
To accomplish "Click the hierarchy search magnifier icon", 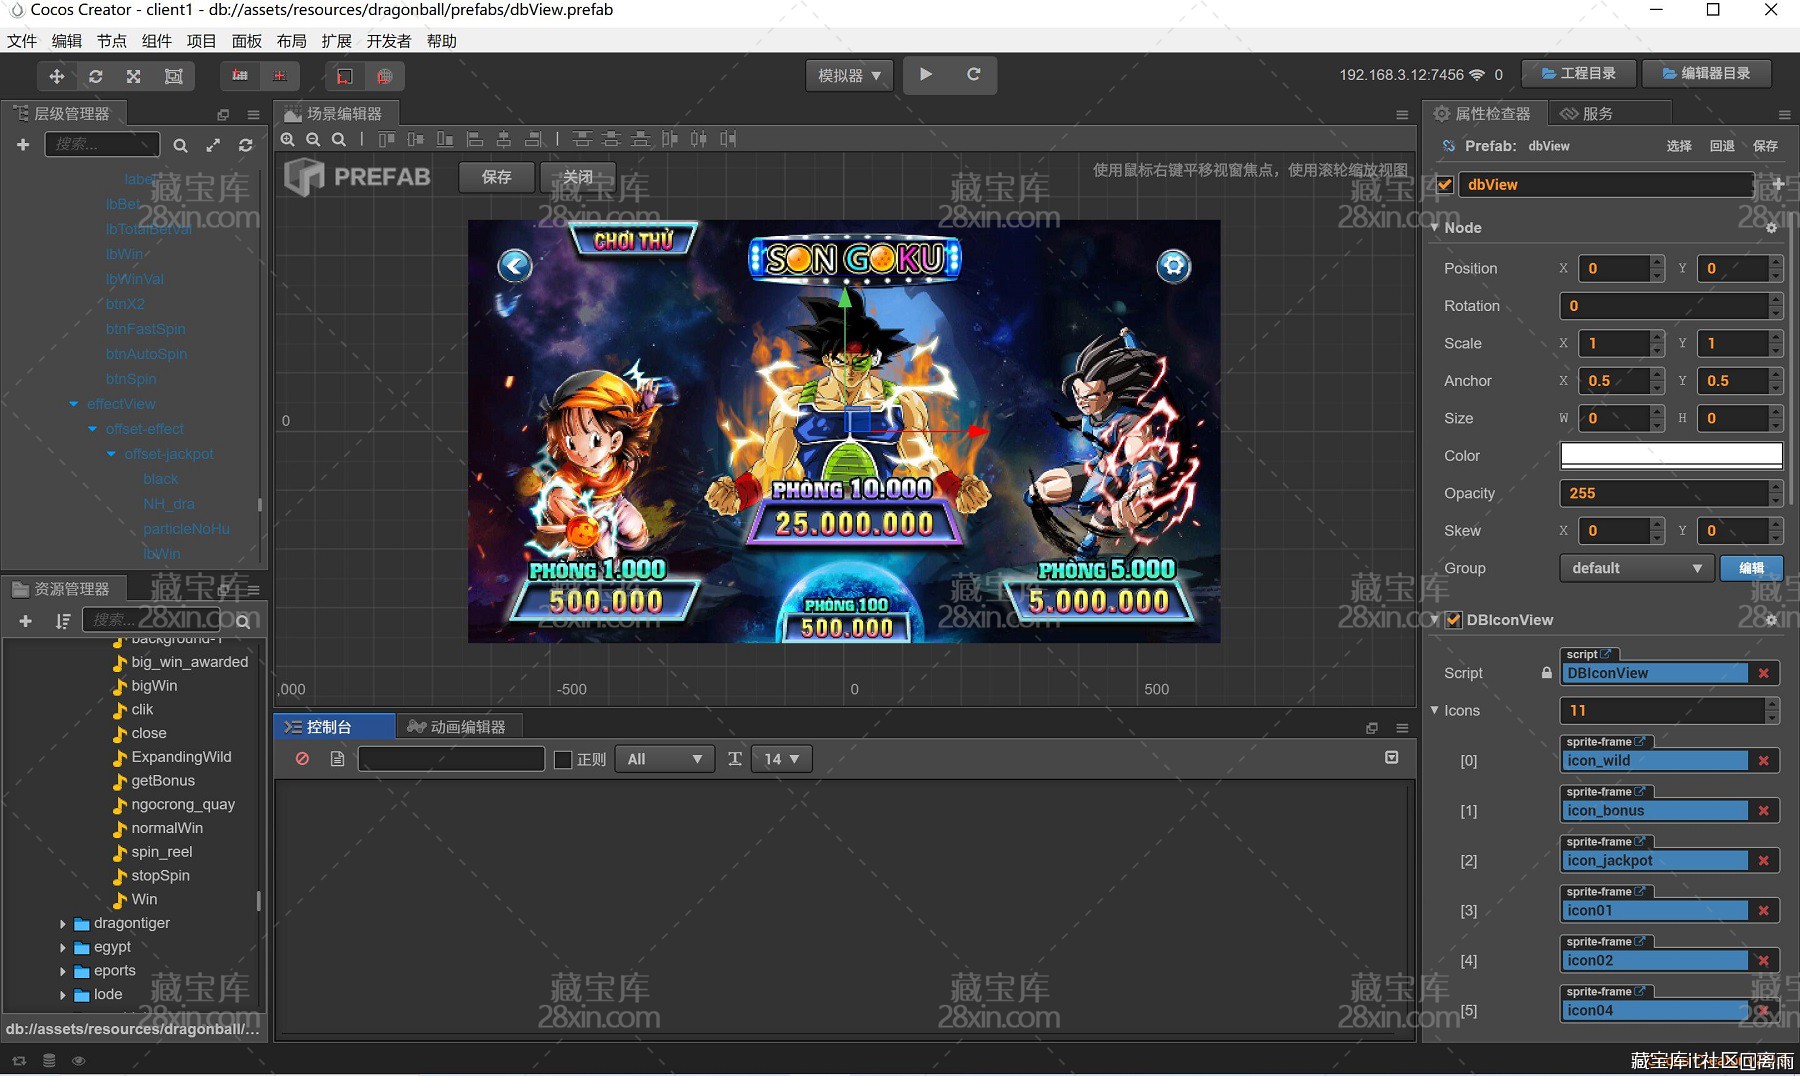I will [180, 145].
